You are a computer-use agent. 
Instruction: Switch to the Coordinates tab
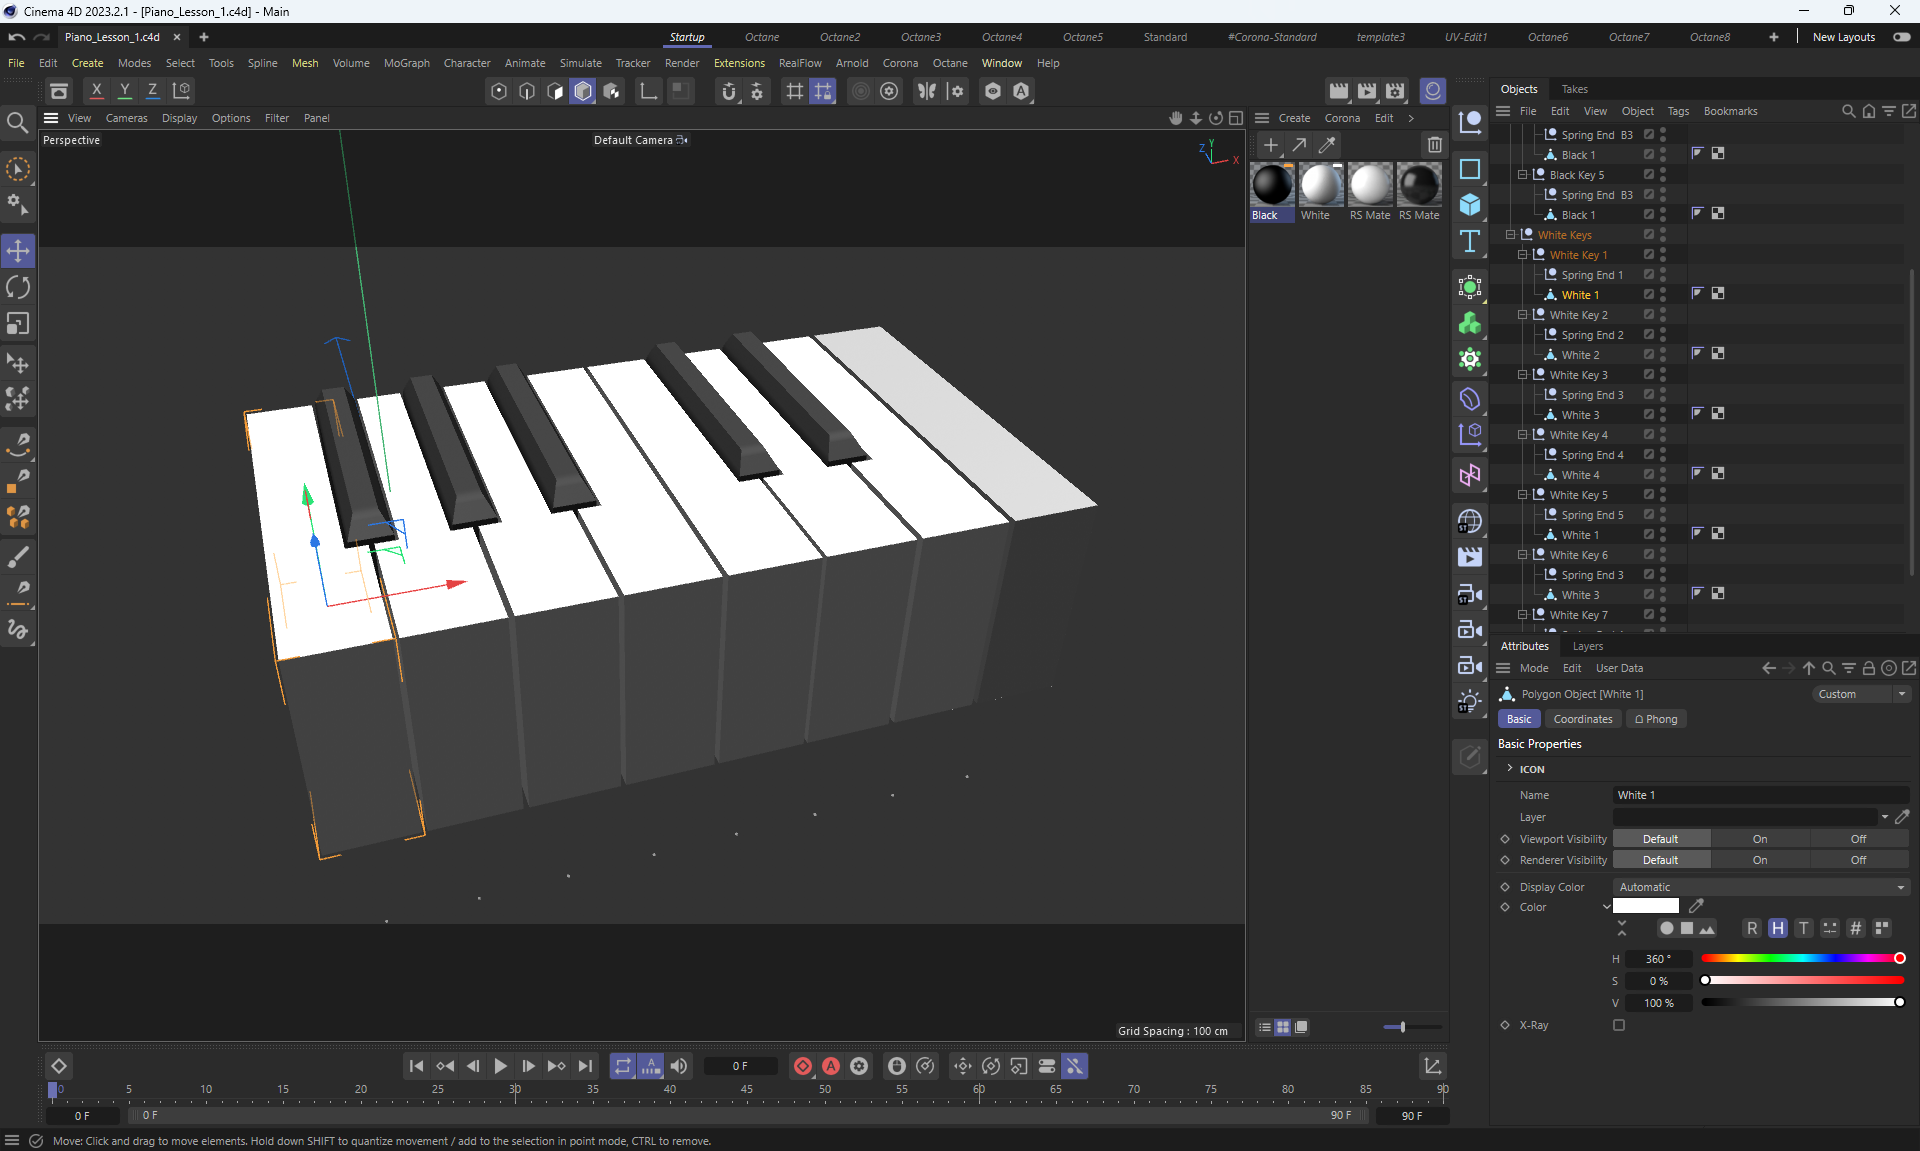pos(1582,719)
